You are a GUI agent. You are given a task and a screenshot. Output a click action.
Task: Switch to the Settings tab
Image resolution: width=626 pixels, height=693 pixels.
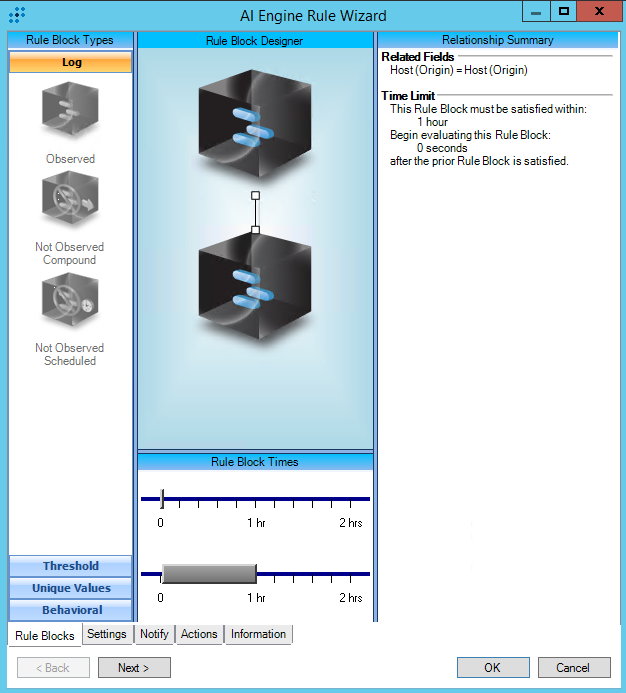pyautogui.click(x=107, y=634)
